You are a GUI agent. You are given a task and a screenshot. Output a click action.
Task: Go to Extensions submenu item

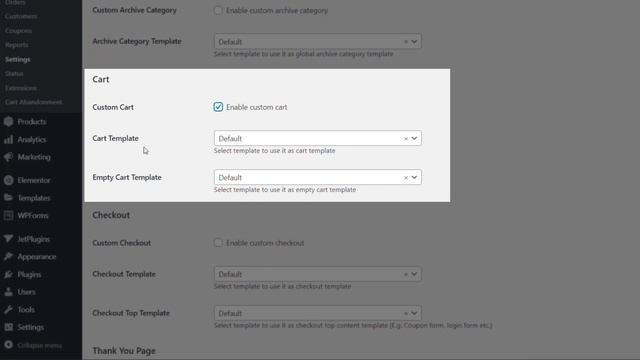pyautogui.click(x=21, y=88)
